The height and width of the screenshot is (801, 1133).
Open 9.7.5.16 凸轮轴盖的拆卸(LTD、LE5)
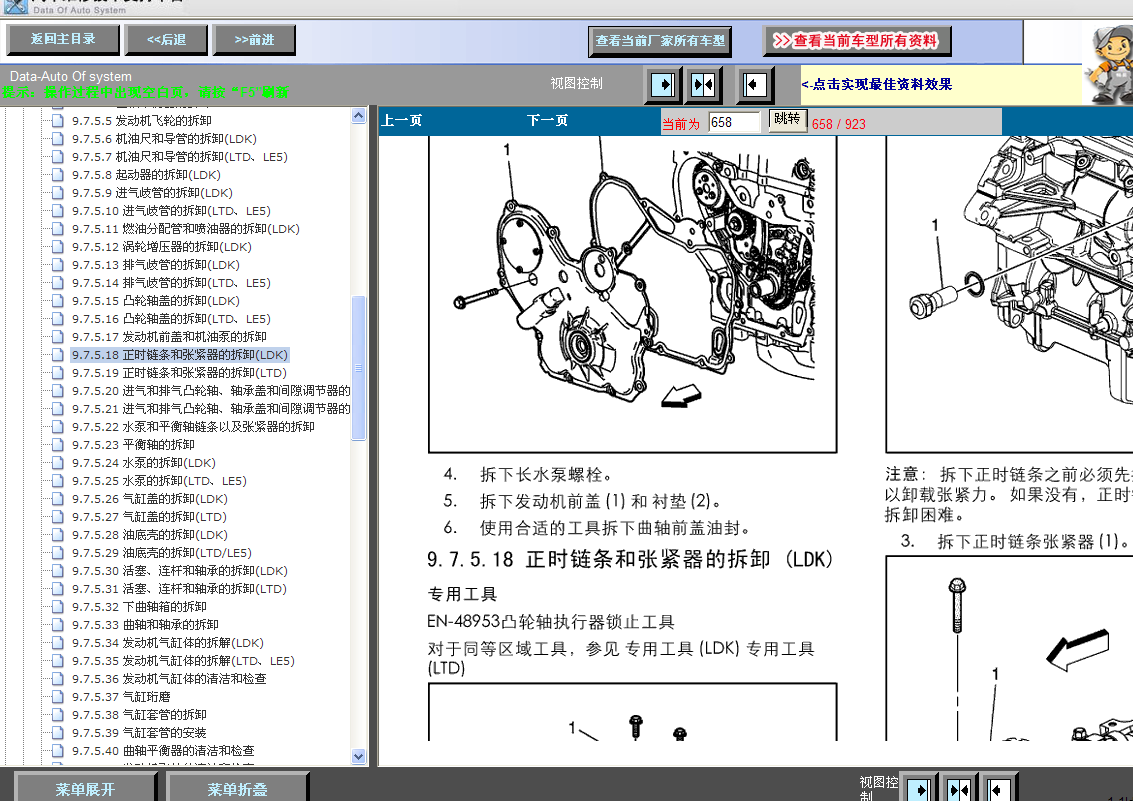pyautogui.click(x=171, y=319)
